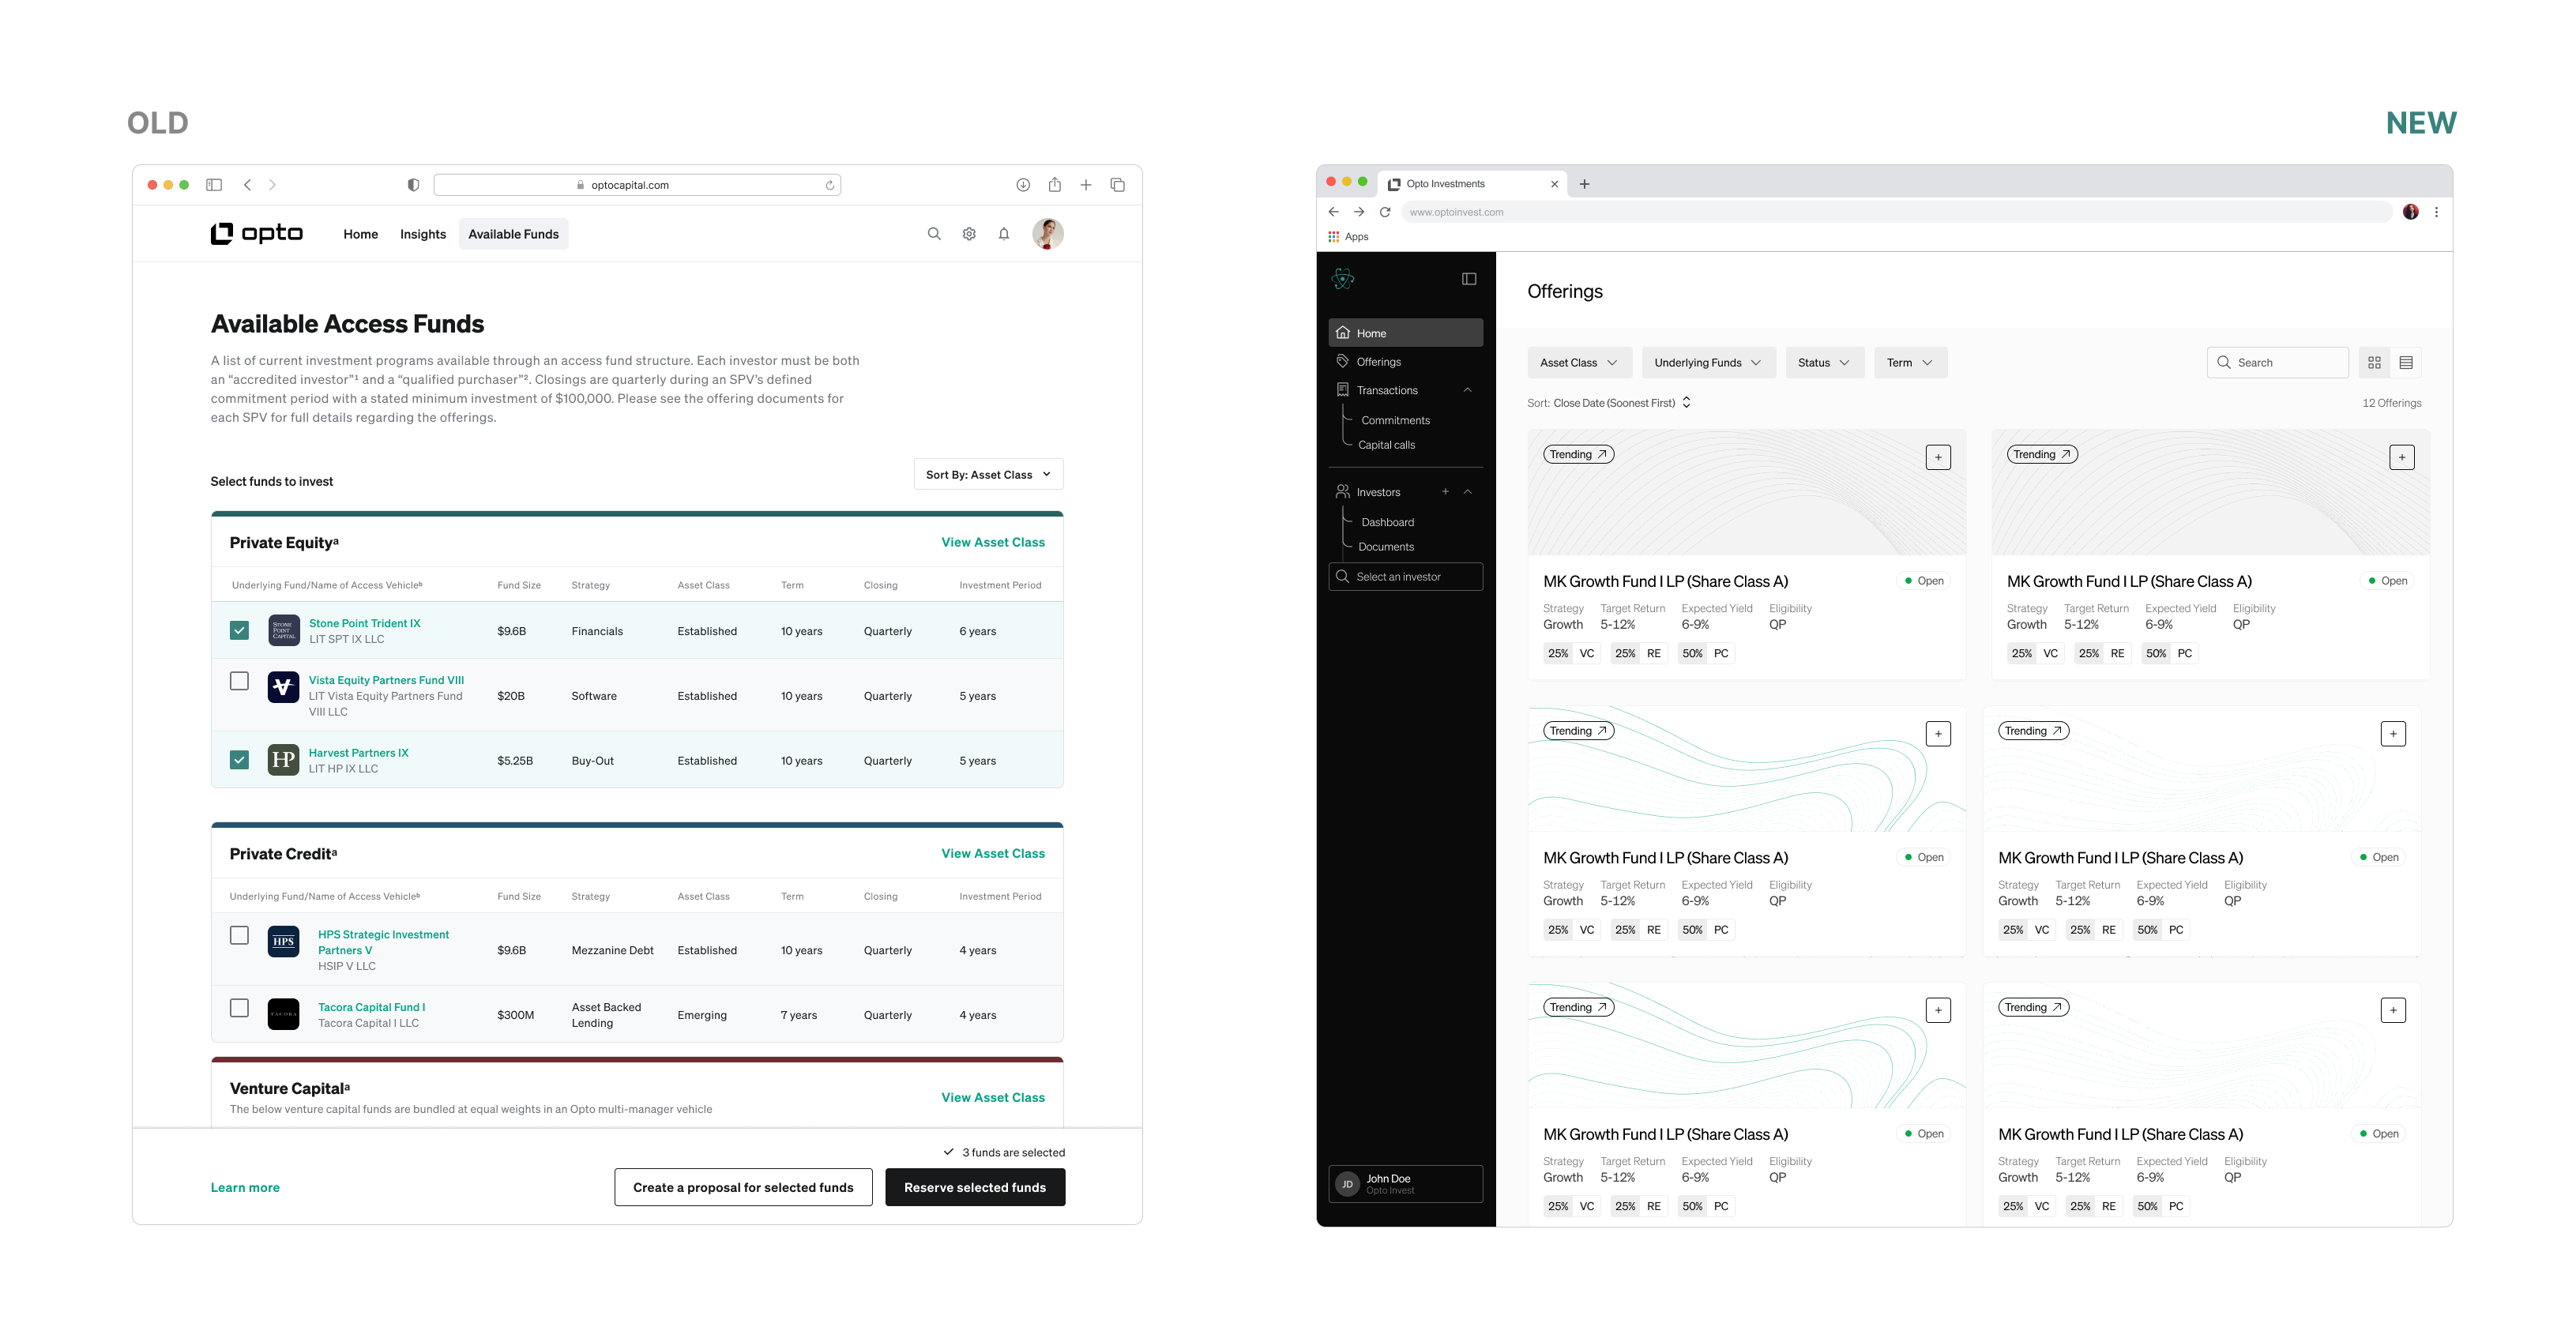Uncheck Stone Point Trident IX fund
This screenshot has width=2576, height=1327.
click(x=239, y=630)
